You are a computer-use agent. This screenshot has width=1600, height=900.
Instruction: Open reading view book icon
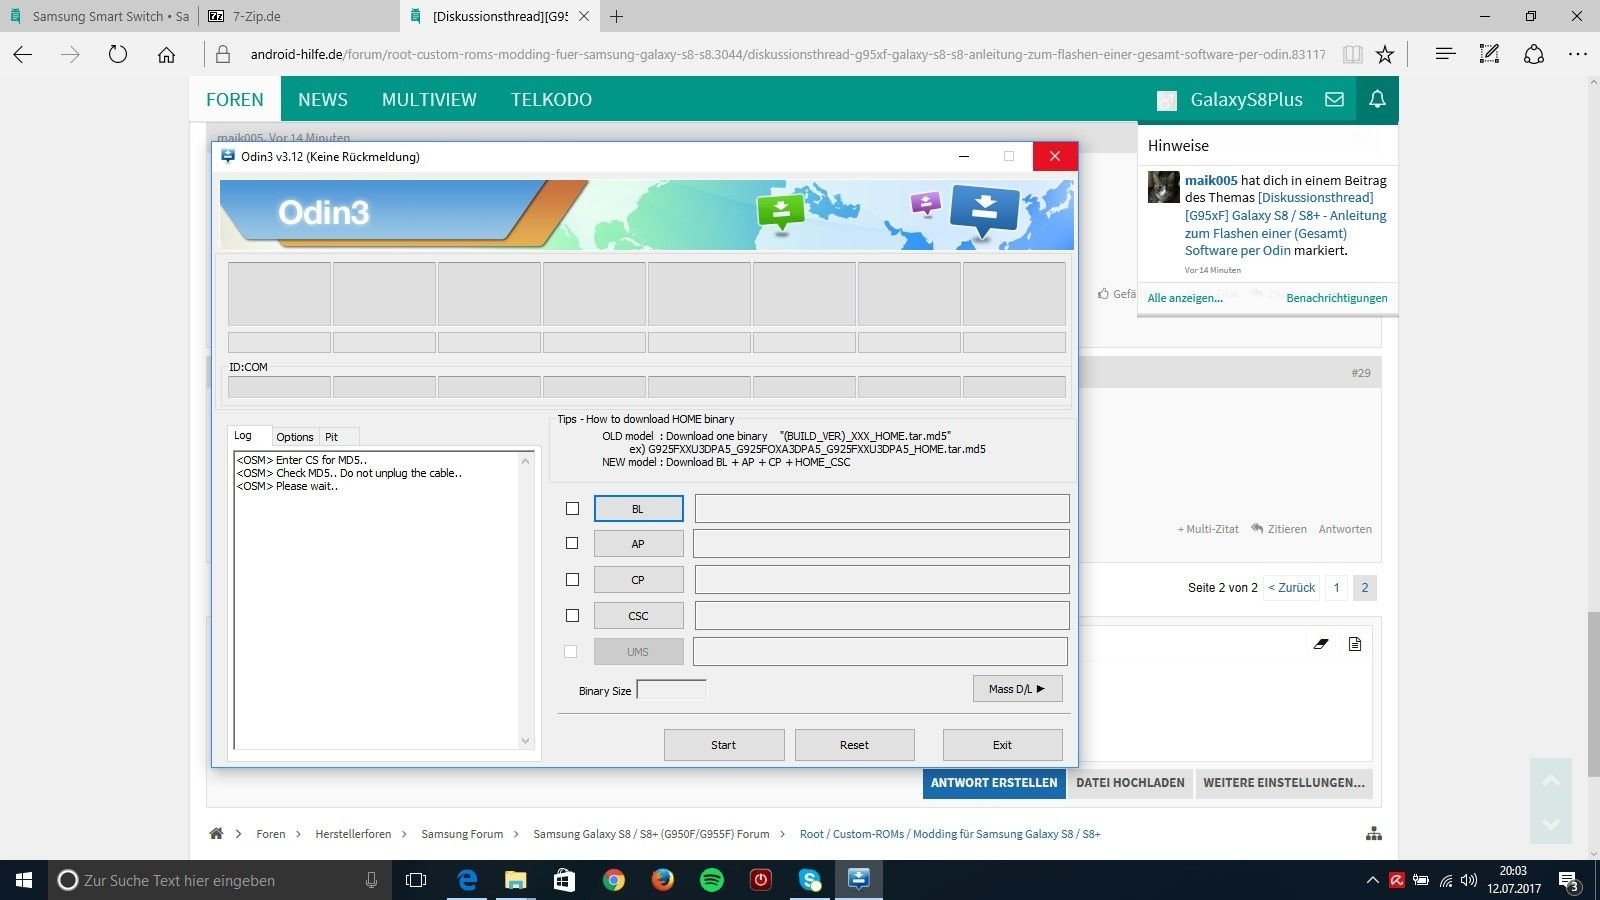pyautogui.click(x=1352, y=54)
